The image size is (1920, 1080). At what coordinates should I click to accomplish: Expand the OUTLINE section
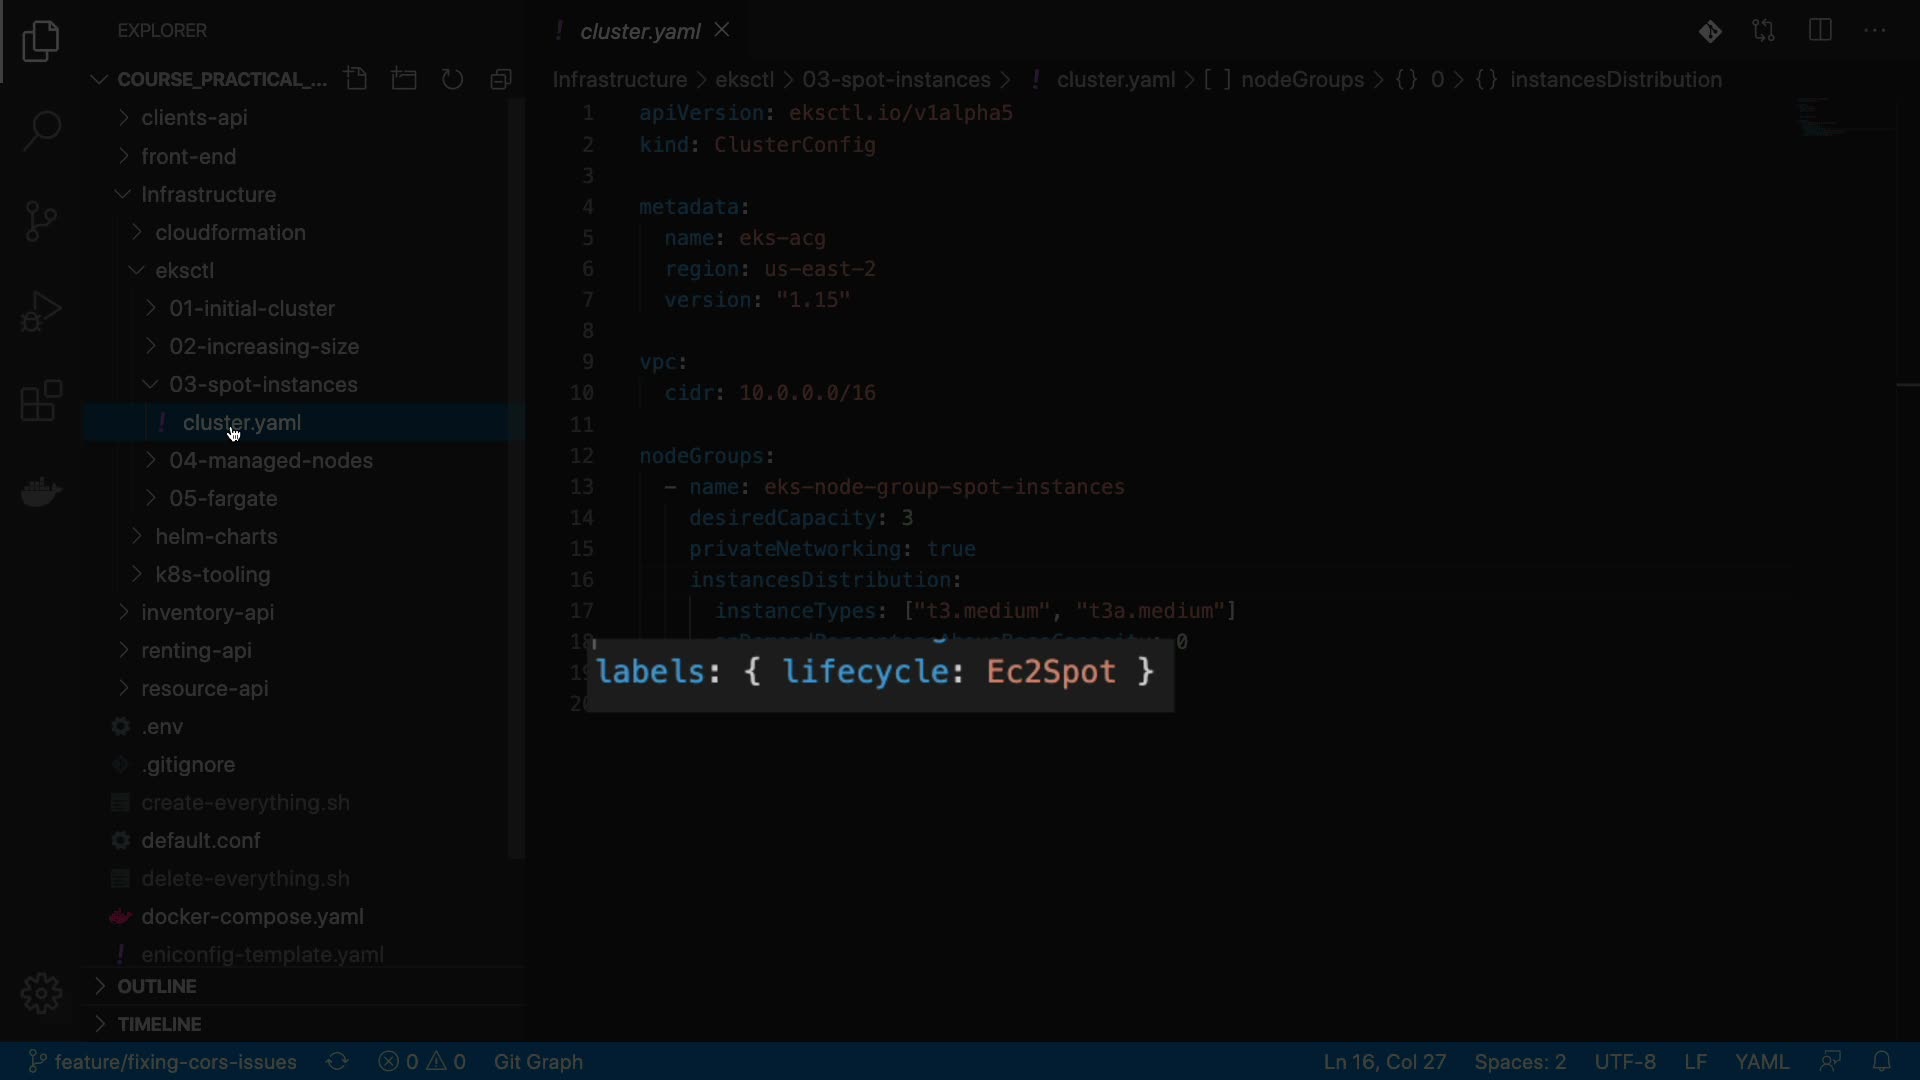(156, 986)
